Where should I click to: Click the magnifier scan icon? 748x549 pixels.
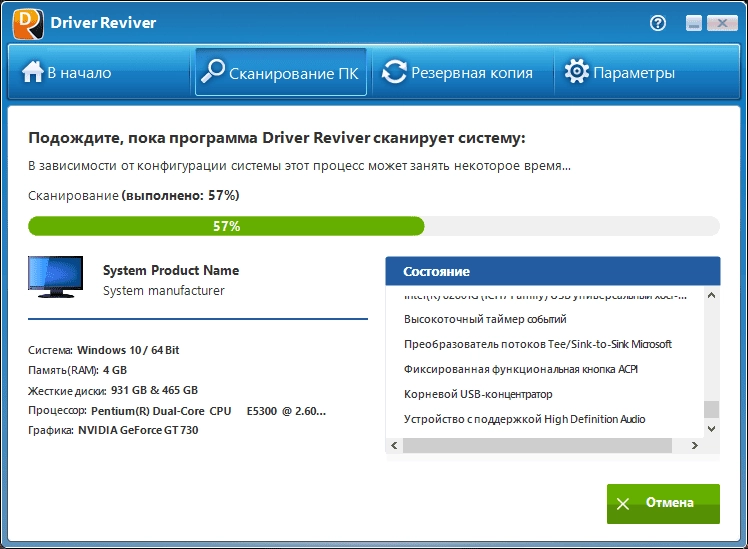(213, 72)
